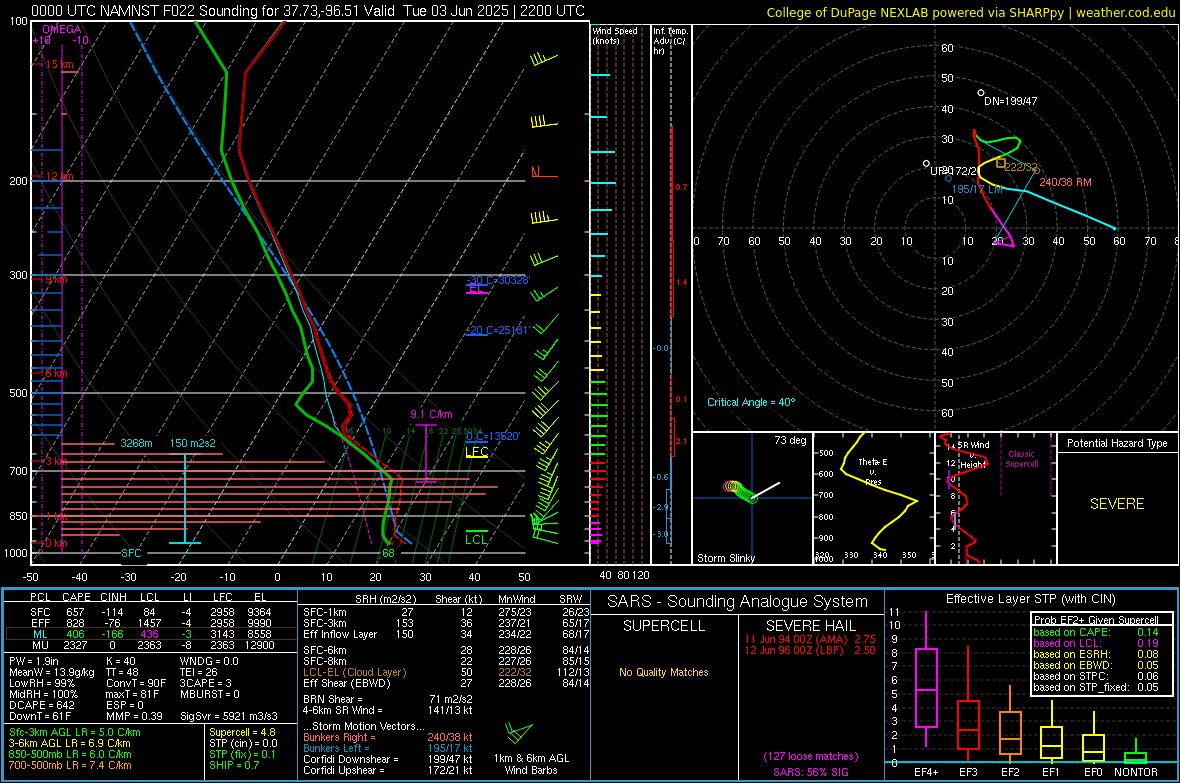Click the '195/17 LM' hodograph label
The width and height of the screenshot is (1180, 783).
(978, 189)
